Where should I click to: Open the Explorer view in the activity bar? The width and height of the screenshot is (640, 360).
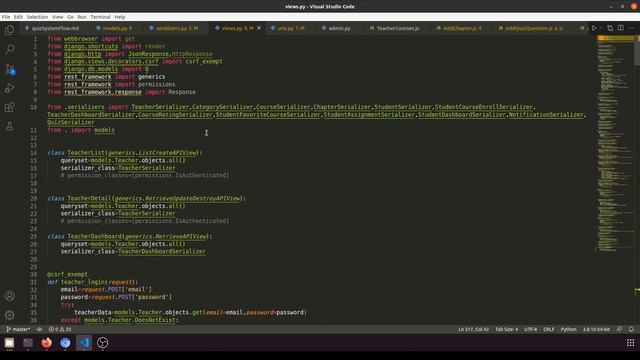click(x=9, y=30)
